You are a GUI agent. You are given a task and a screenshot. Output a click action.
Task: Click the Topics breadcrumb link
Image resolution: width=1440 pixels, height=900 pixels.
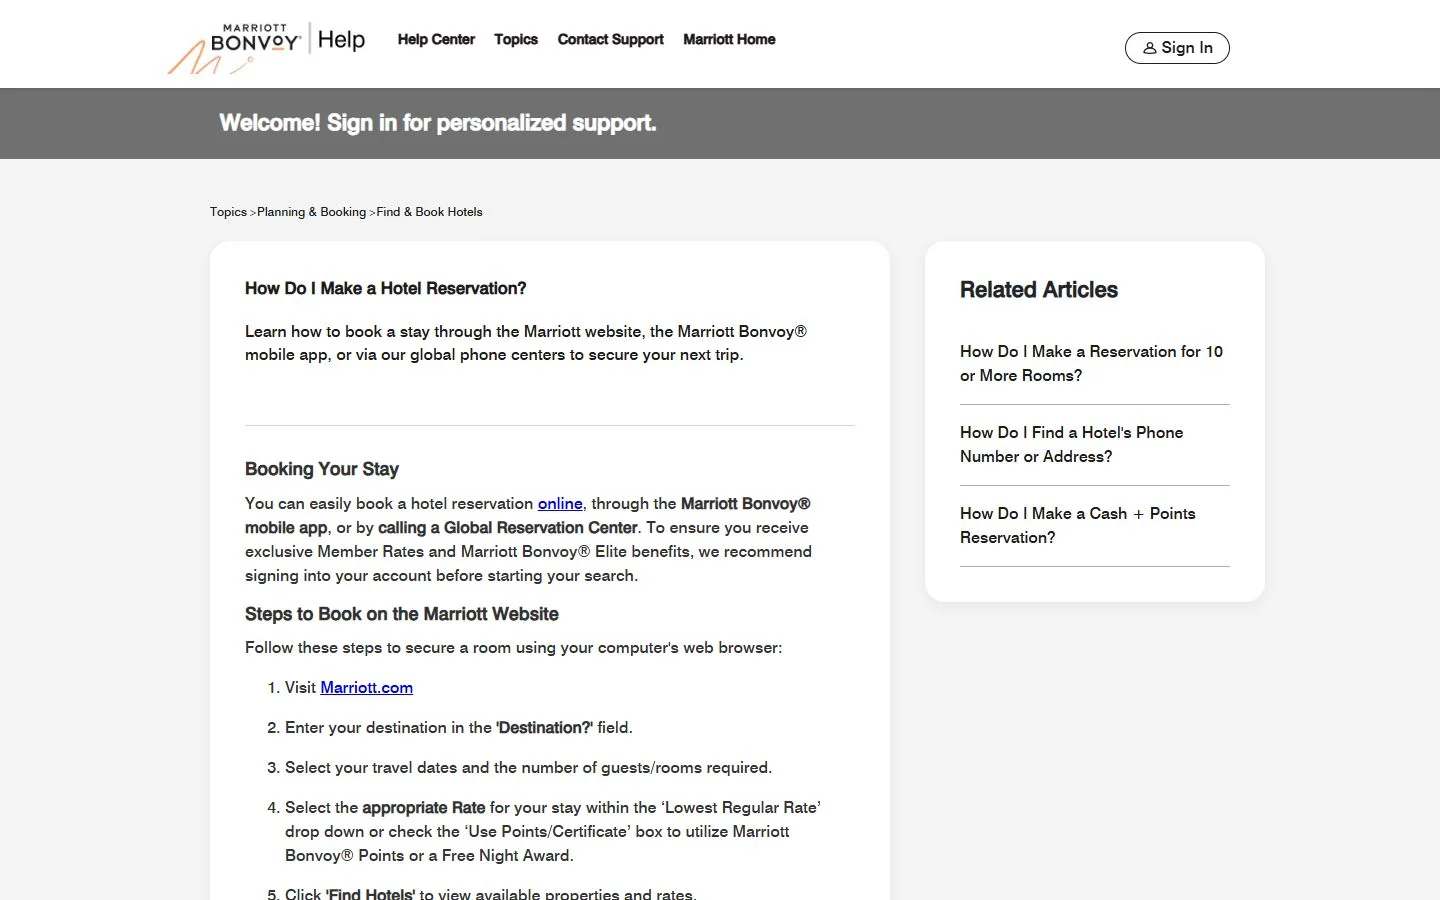coord(228,212)
